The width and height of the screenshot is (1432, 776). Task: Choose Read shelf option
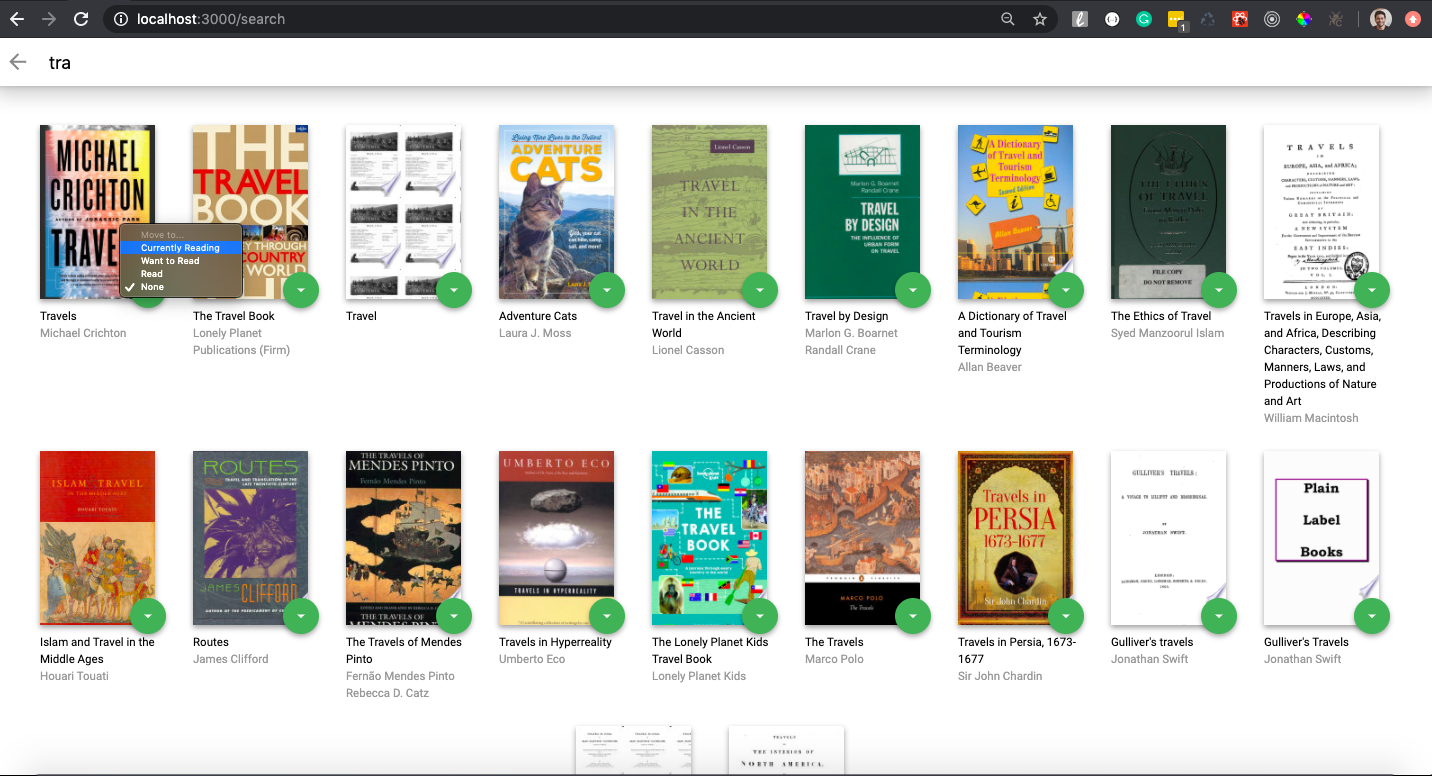pyautogui.click(x=180, y=274)
